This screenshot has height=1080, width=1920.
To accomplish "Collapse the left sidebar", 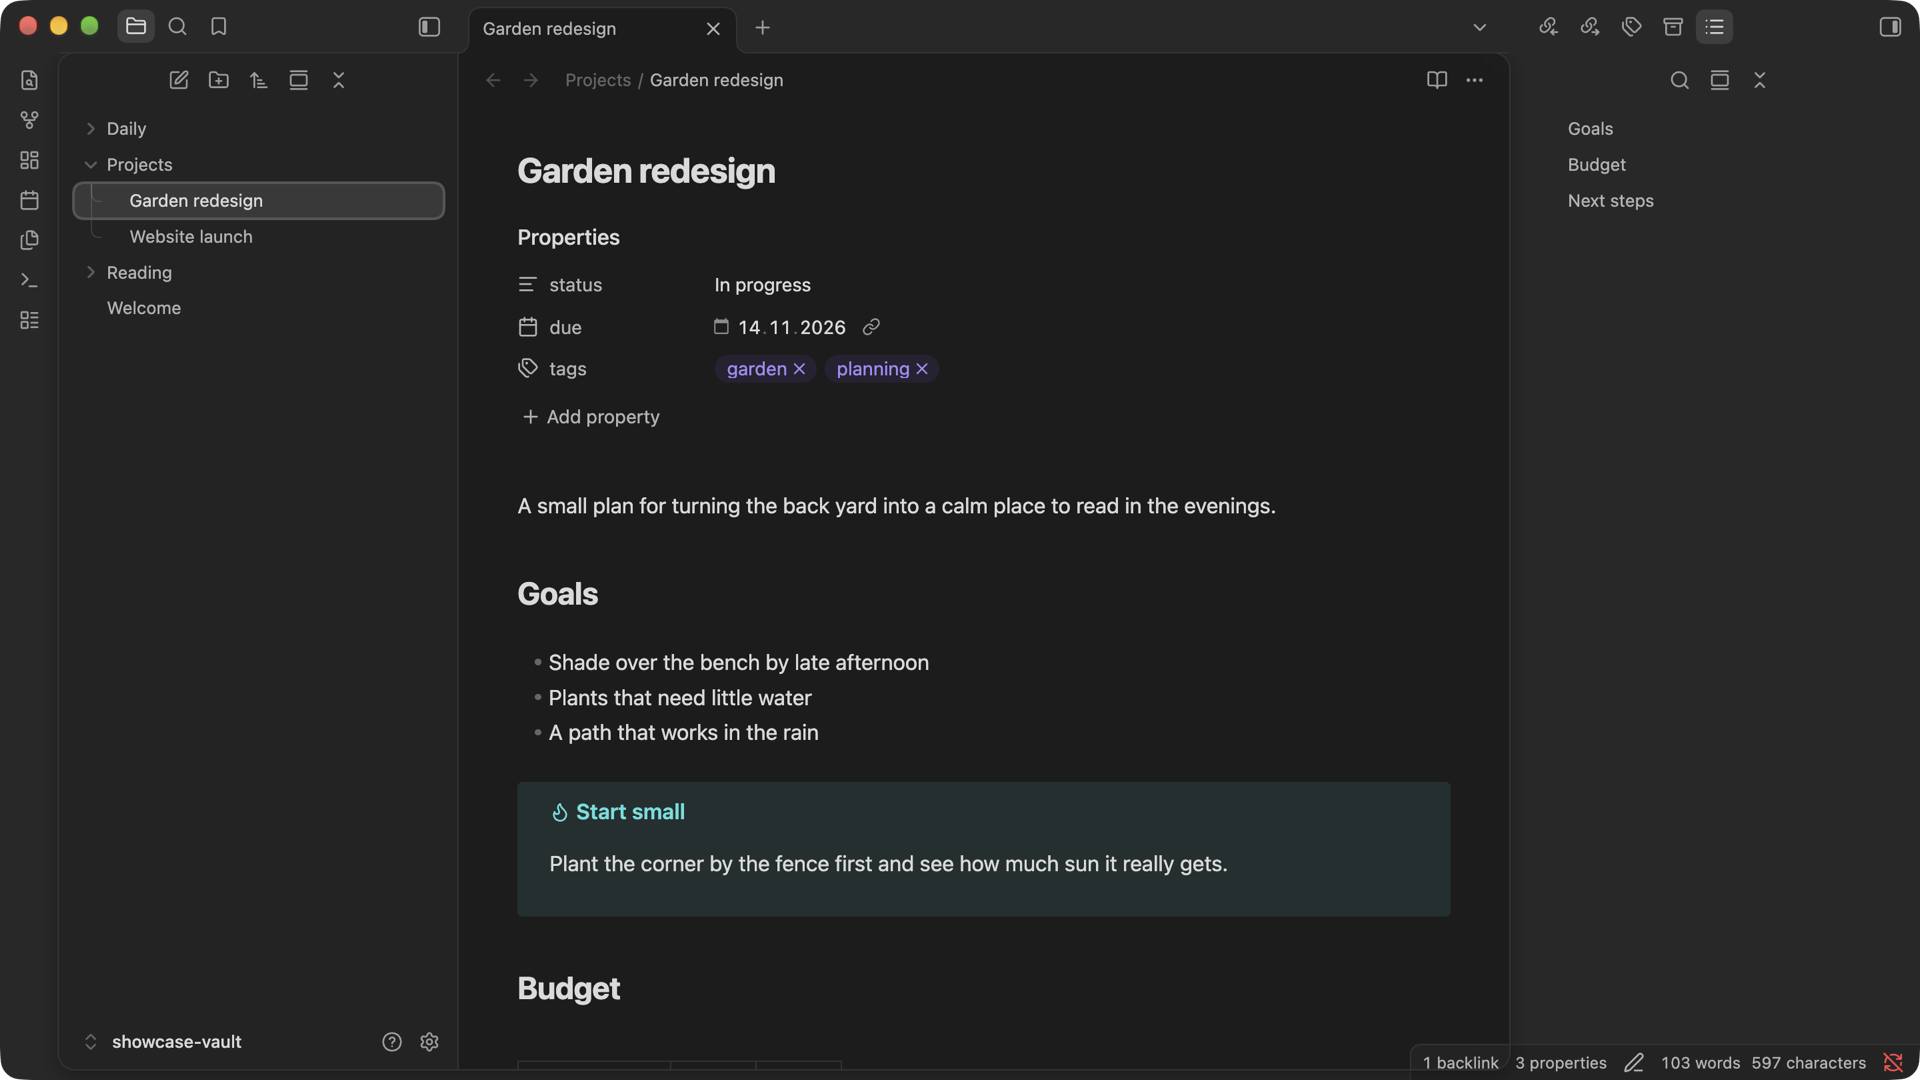I will click(429, 27).
